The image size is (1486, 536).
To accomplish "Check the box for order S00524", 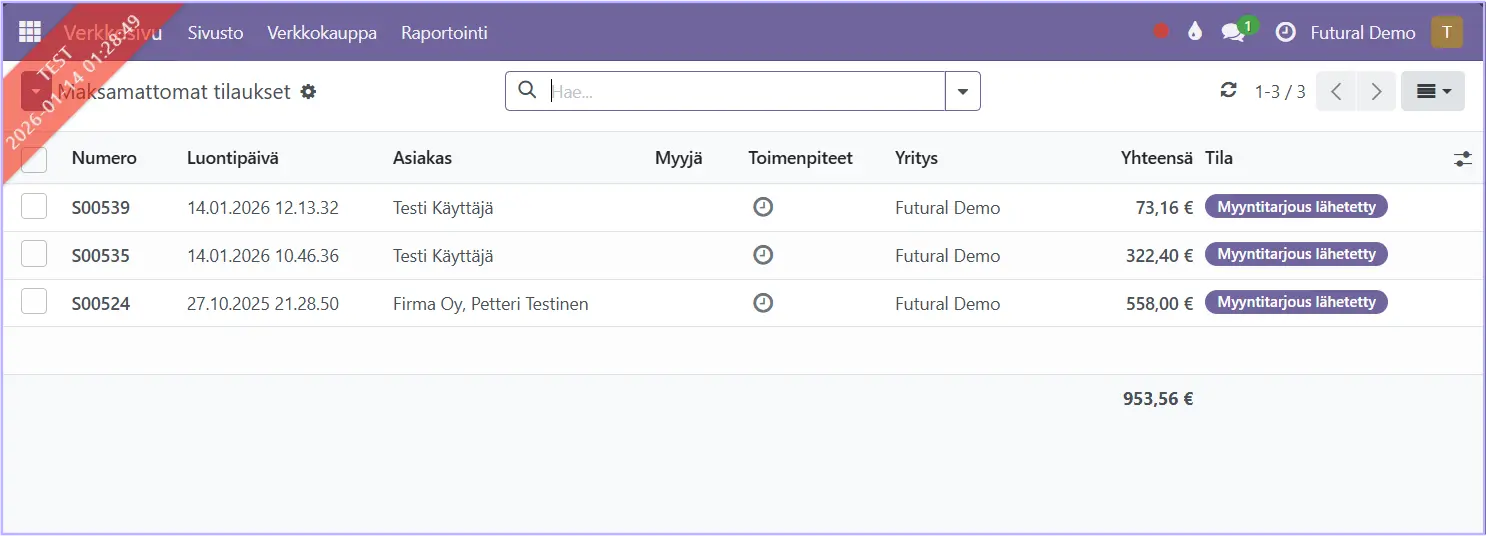I will click(x=34, y=302).
